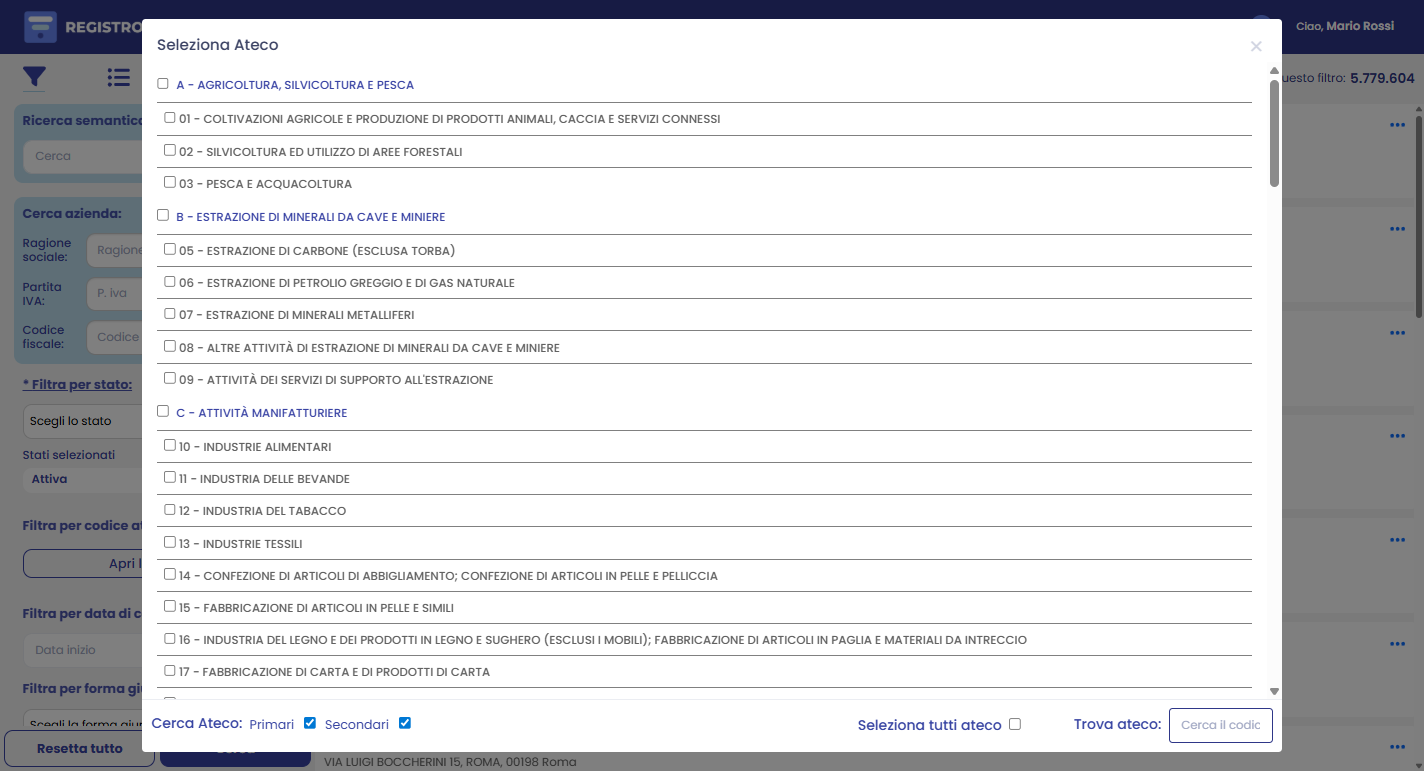Viewport: 1424px width, 771px height.
Task: Check 03 - Pesca e acquacoltura
Action: pos(170,183)
